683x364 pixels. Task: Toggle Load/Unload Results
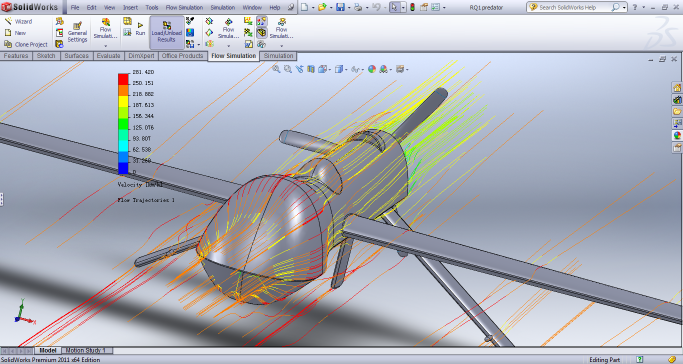(x=166, y=32)
